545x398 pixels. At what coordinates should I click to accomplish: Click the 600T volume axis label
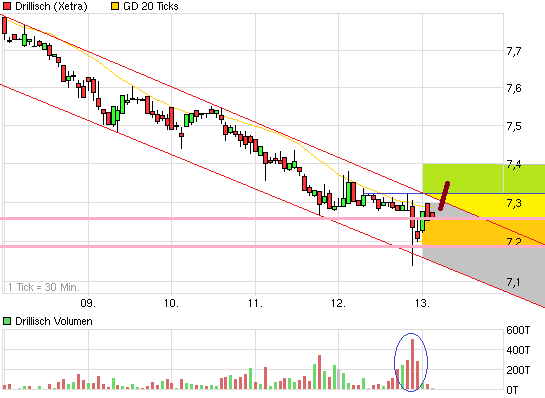(518, 330)
